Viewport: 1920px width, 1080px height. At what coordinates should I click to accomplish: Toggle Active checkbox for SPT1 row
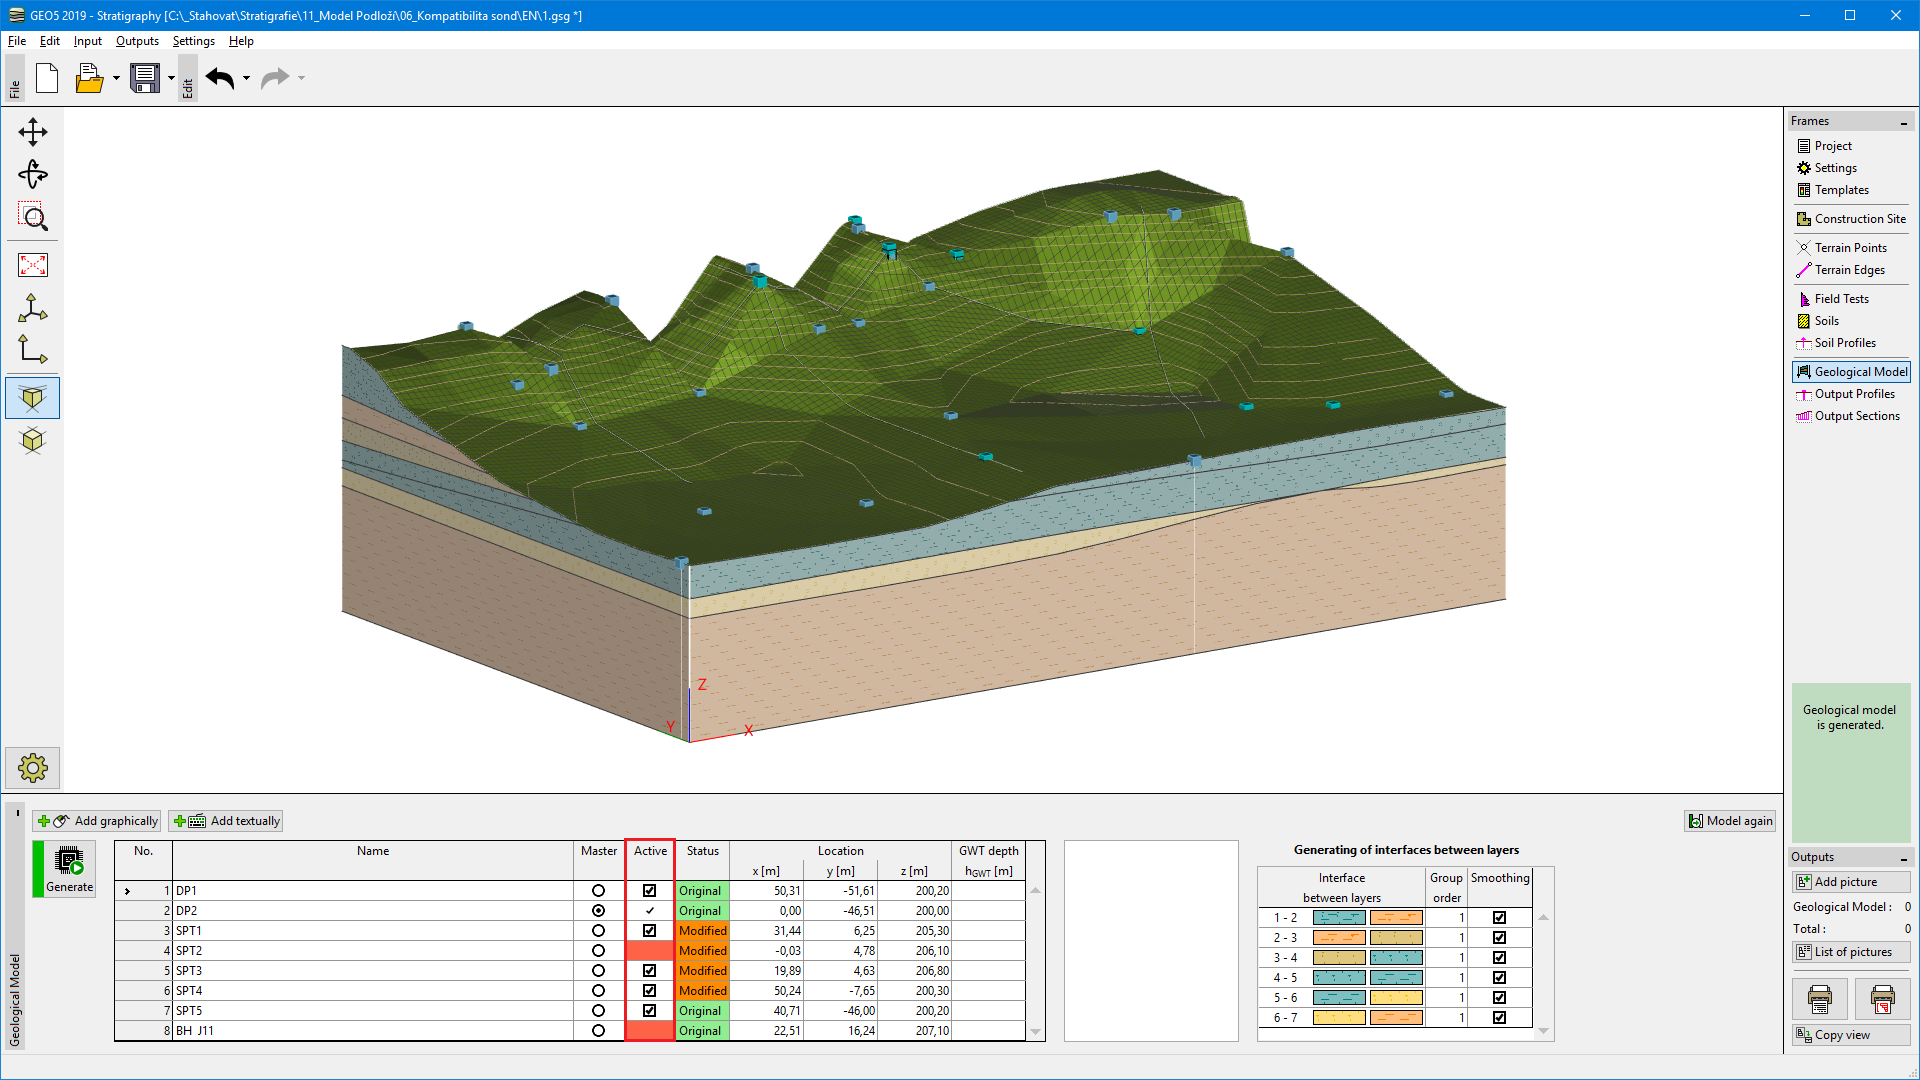click(649, 930)
